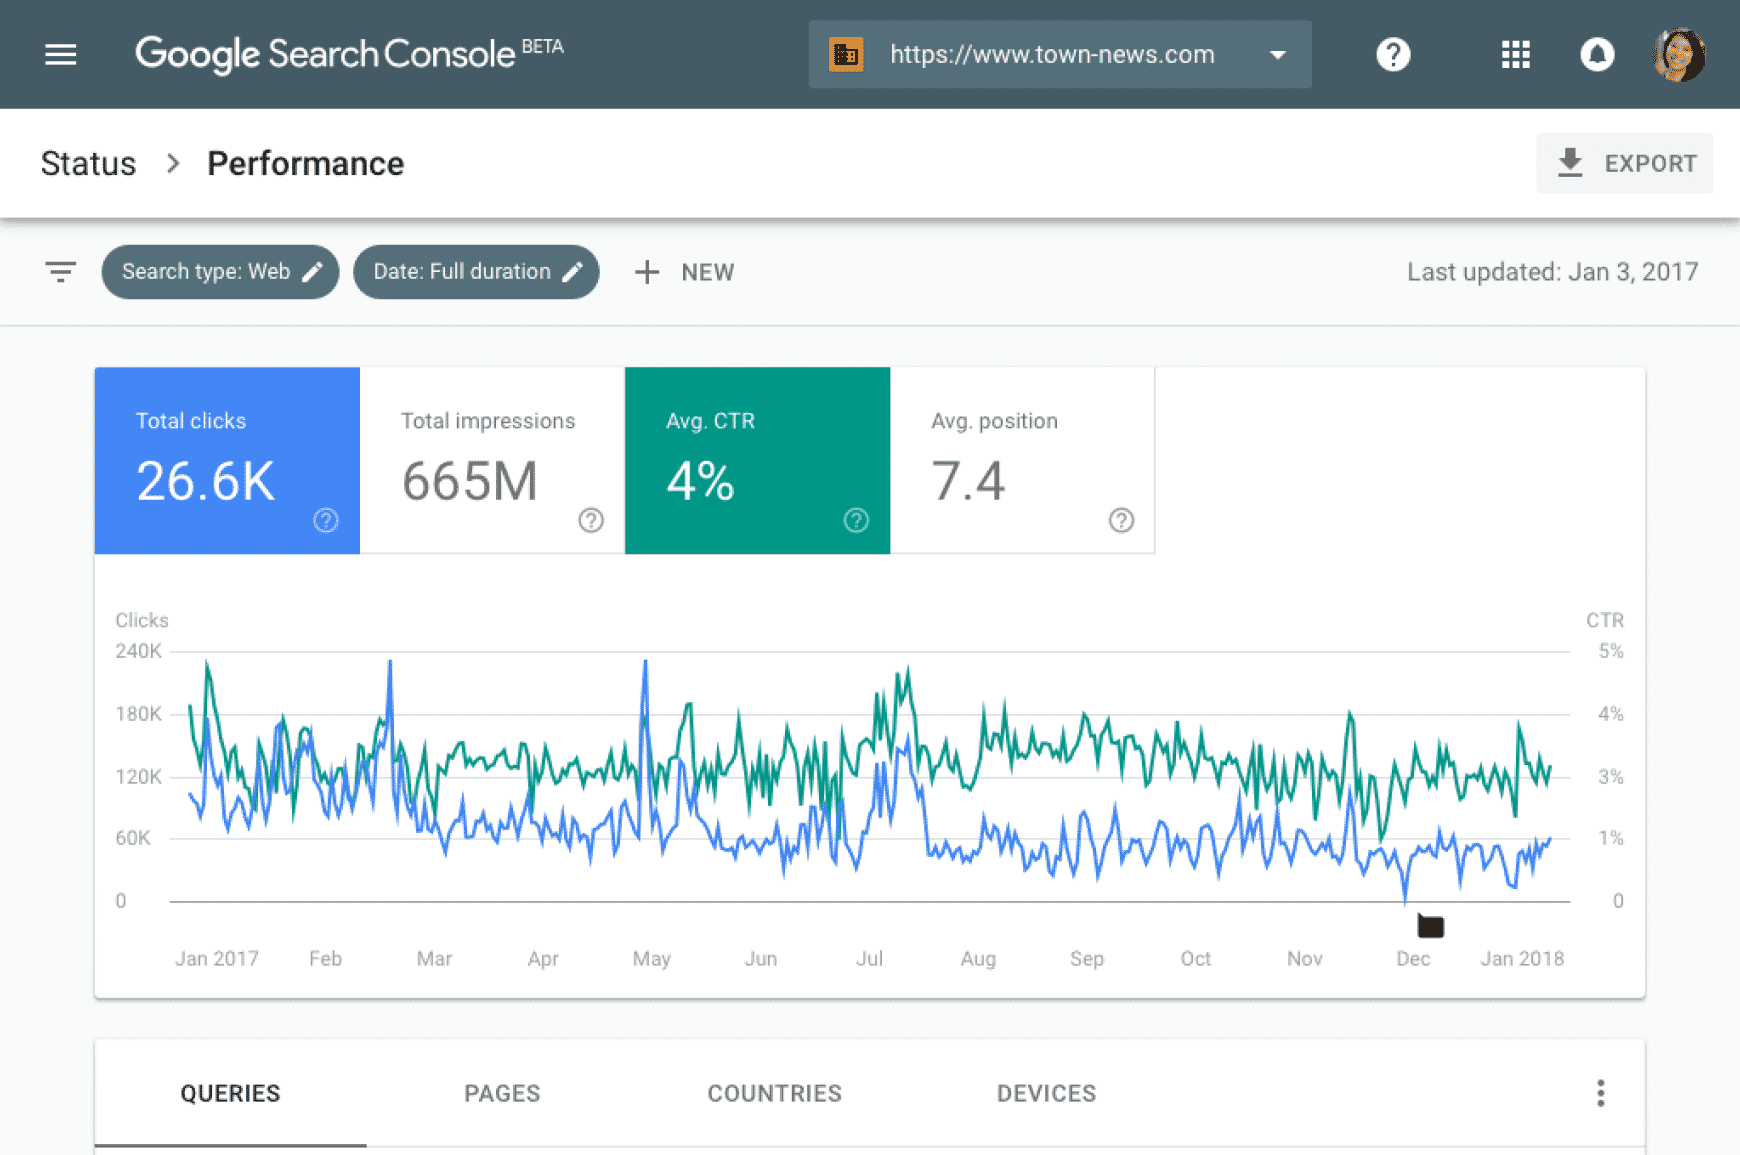Screen dimensions: 1740x1155
Task: Switch to the Countries tab
Action: (774, 1093)
